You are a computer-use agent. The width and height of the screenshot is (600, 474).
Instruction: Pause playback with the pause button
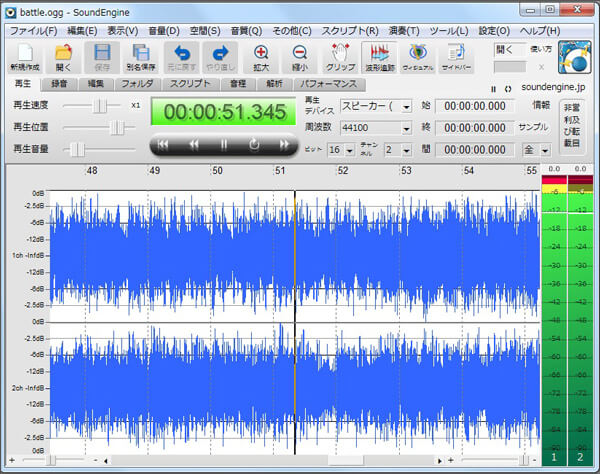(x=224, y=145)
